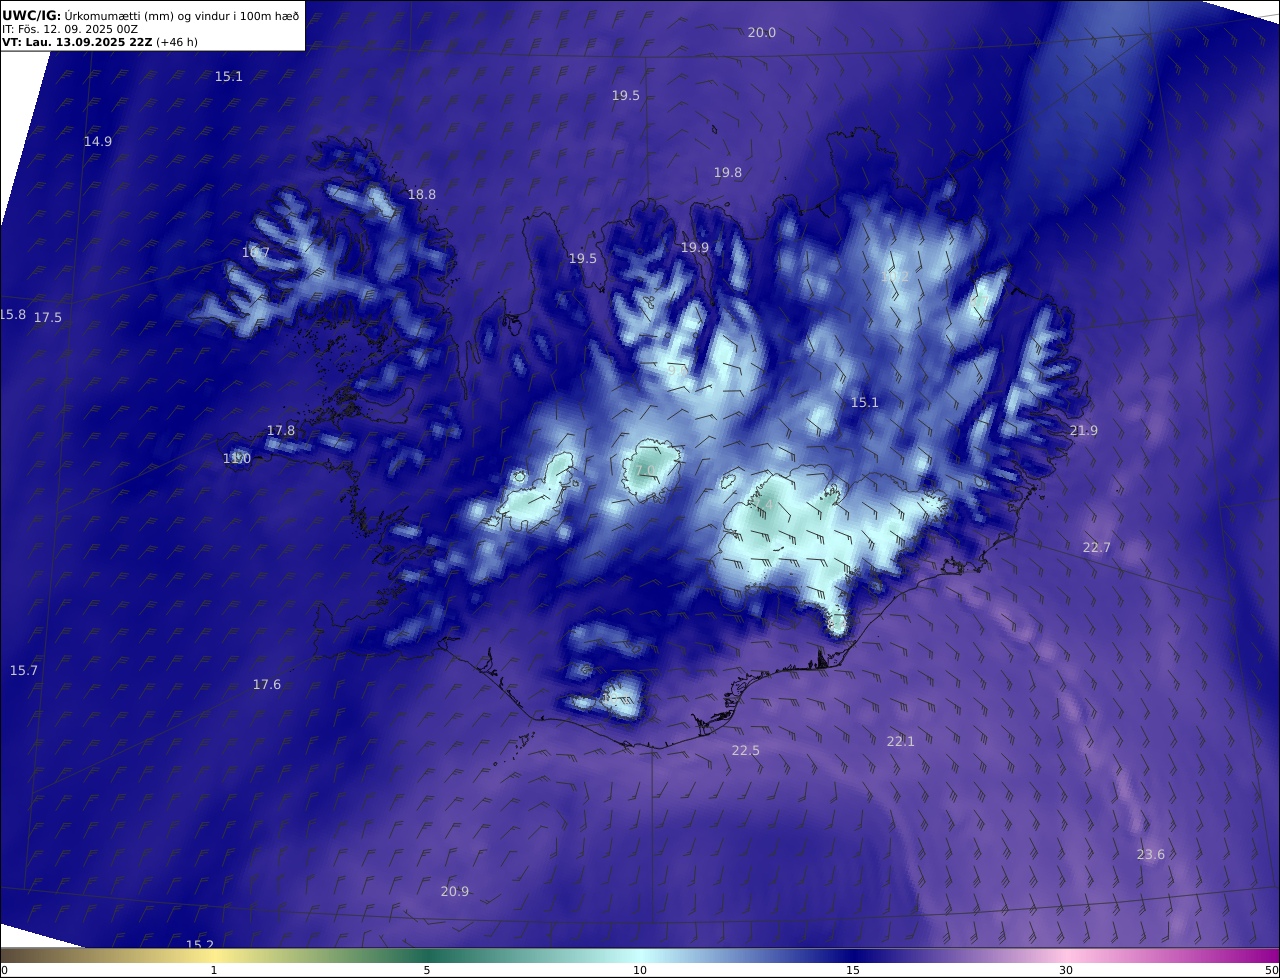1280x978 pixels.
Task: Click the 18.8 value label
Action: [422, 194]
